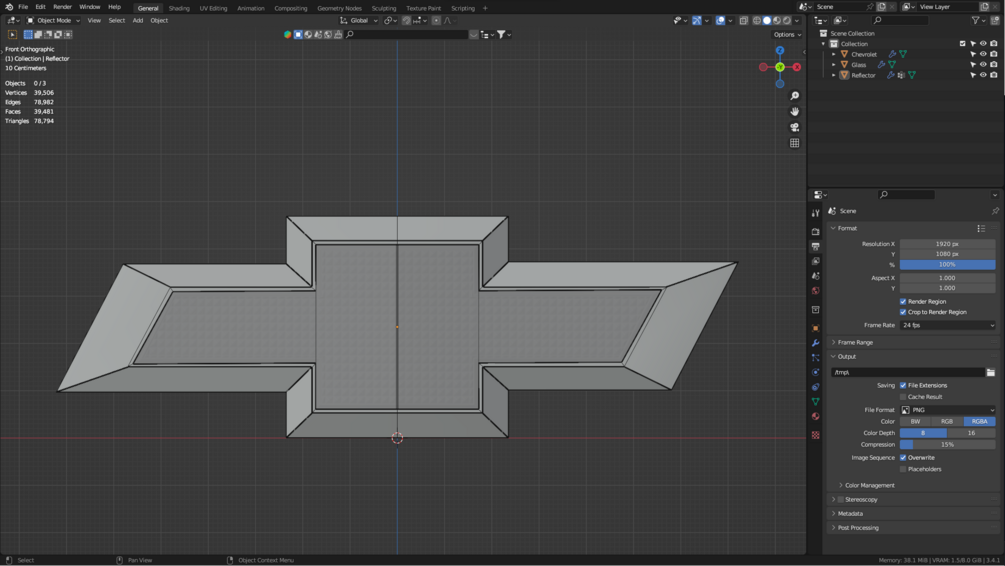Select RGB color mode button
This screenshot has height=566, width=1005.
point(946,421)
